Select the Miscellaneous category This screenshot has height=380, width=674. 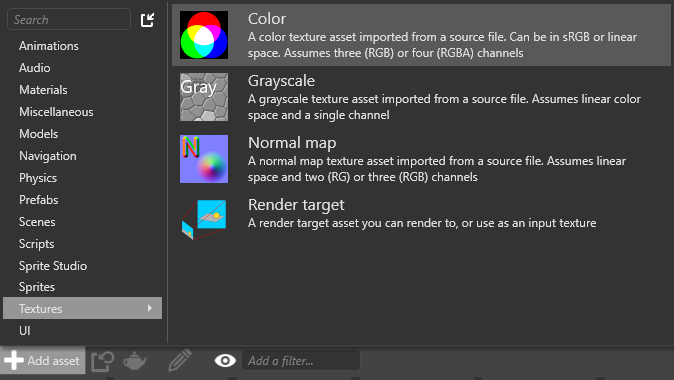tap(56, 112)
